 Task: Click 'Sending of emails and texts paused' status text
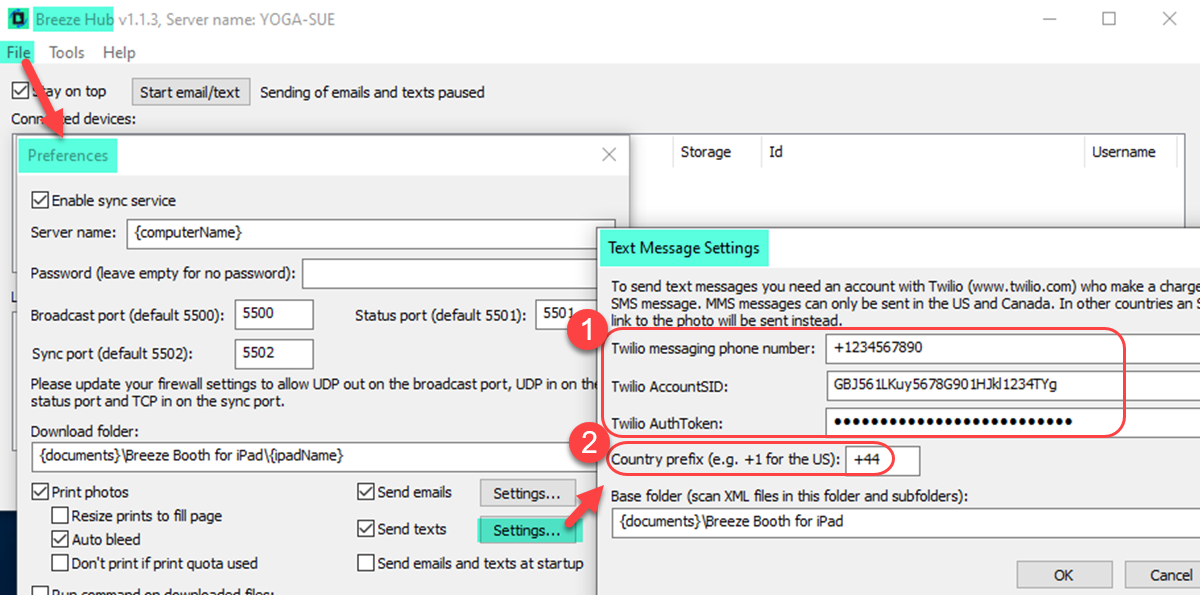pyautogui.click(x=372, y=92)
